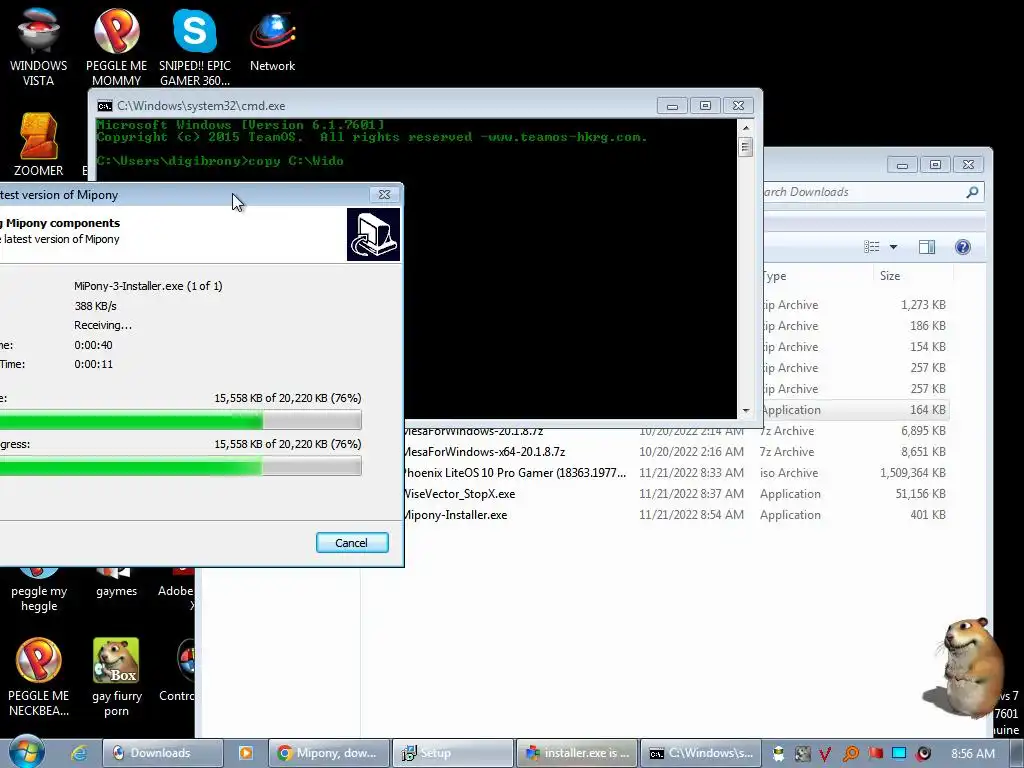This screenshot has height=768, width=1024.
Task: Open the WINDOWS VISTA desktop icon
Action: point(38,46)
